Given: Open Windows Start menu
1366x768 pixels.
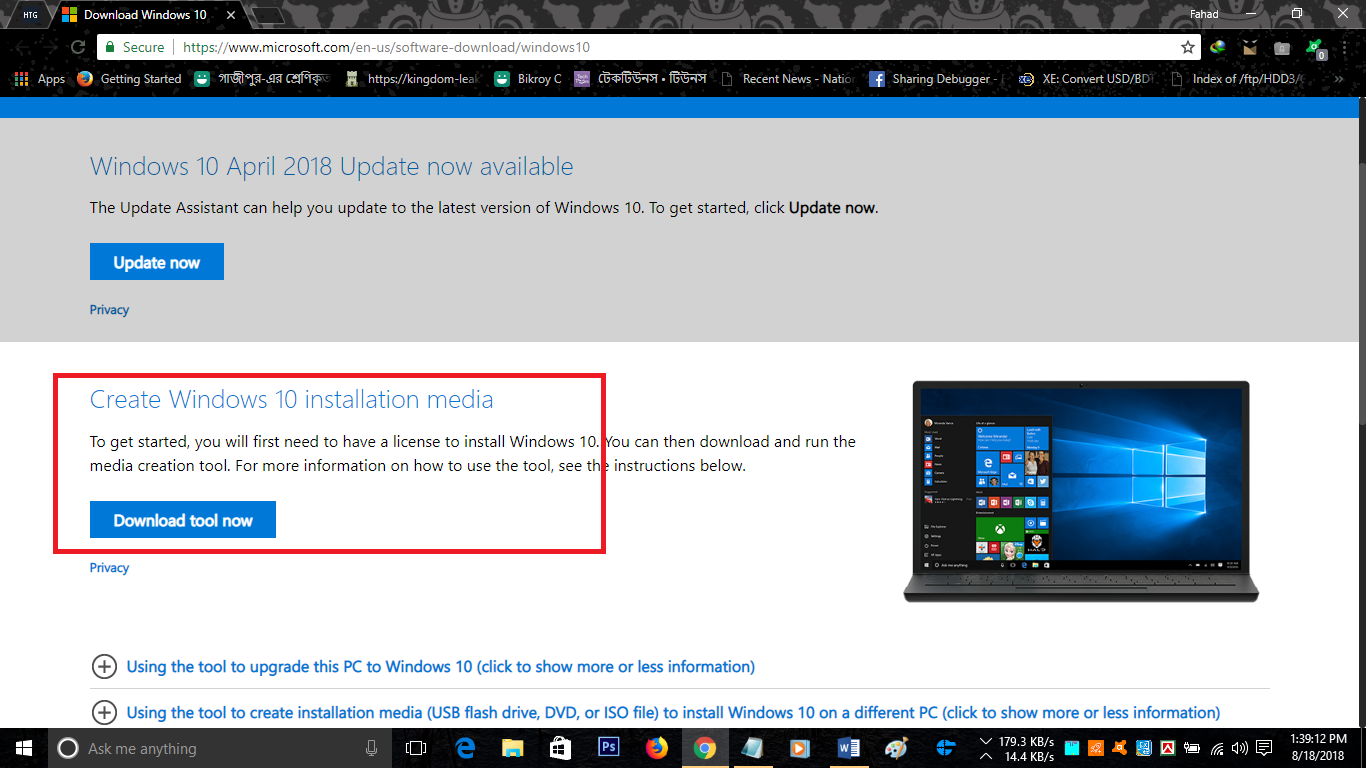Looking at the screenshot, I should tap(24, 748).
